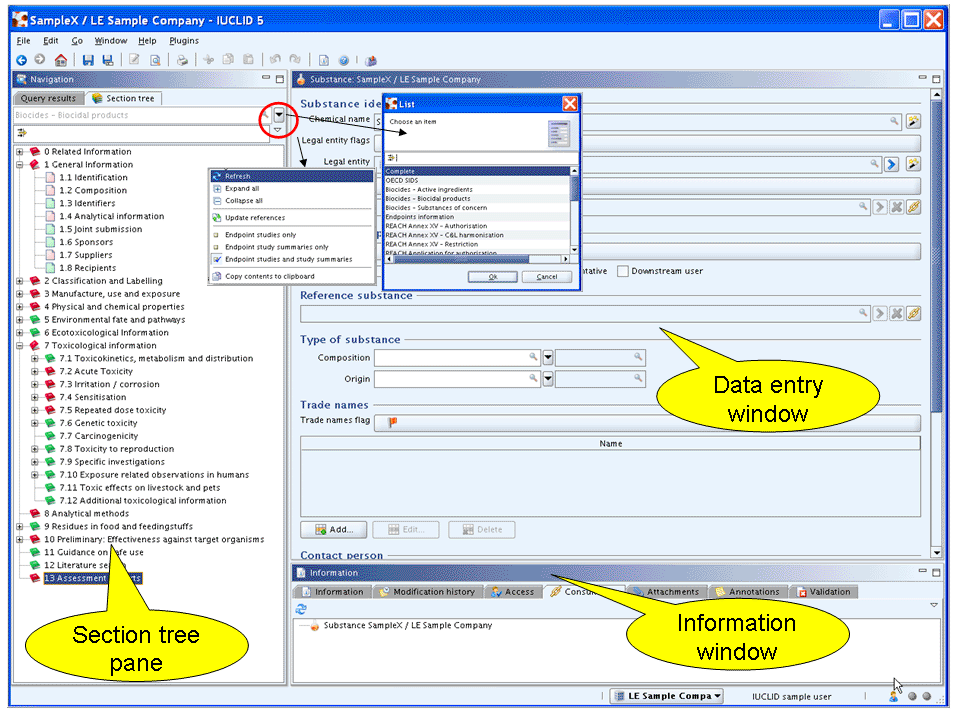Click the flag icon beside Trade names flag
Screen dimensions: 955x711
click(393, 422)
